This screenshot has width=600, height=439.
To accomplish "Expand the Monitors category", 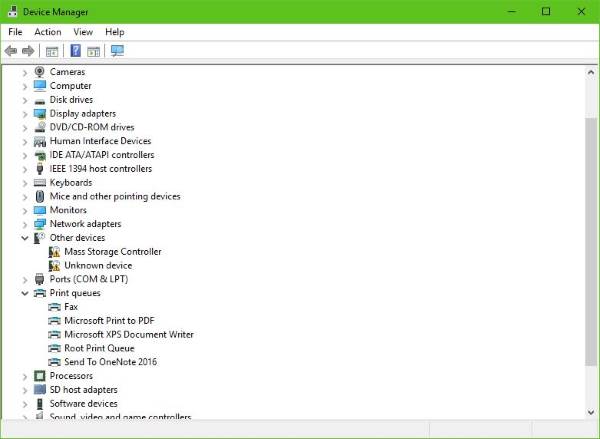I will [x=25, y=211].
